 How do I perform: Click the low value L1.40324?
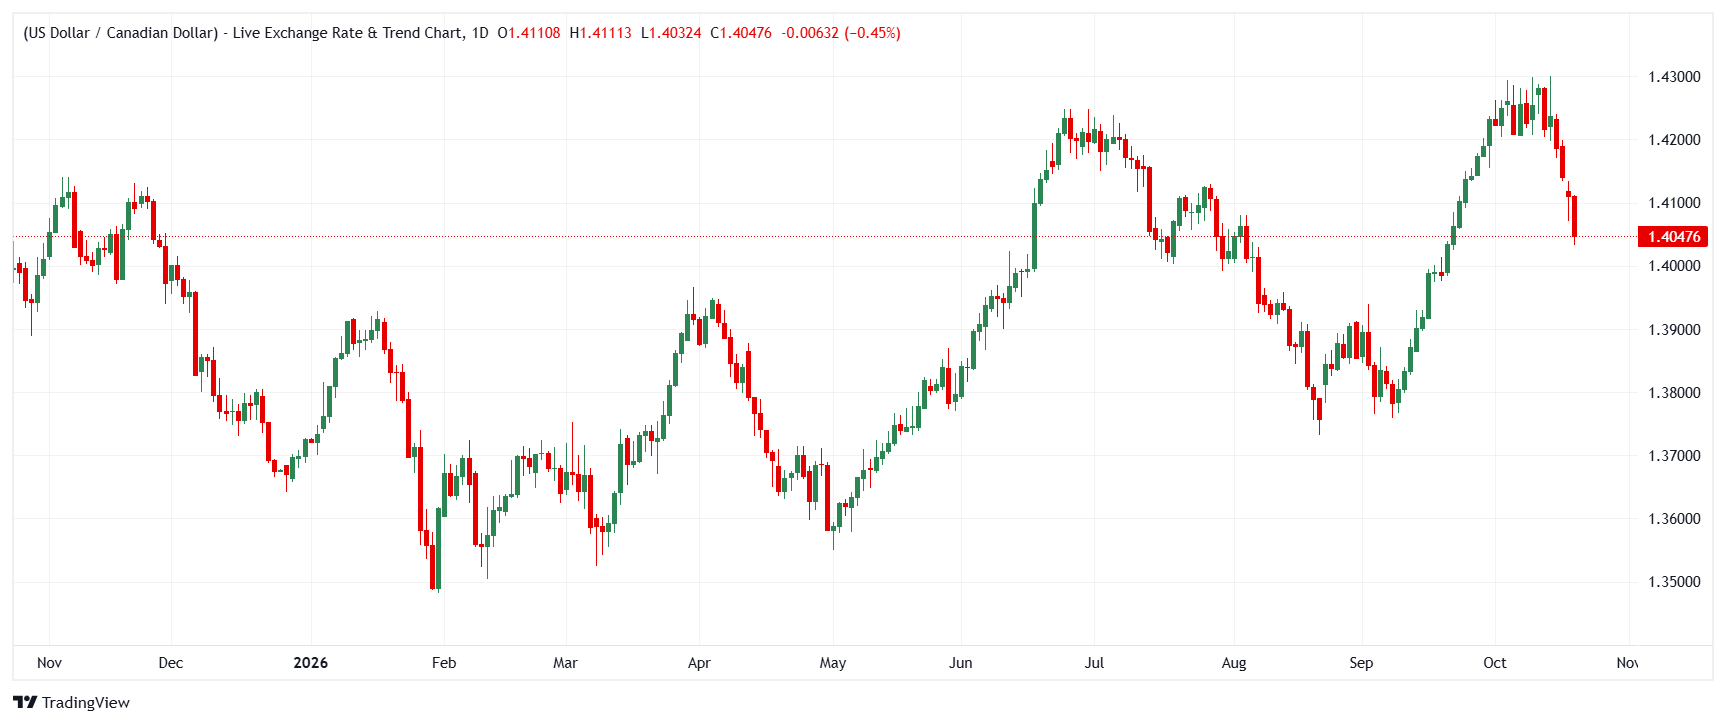tap(671, 33)
